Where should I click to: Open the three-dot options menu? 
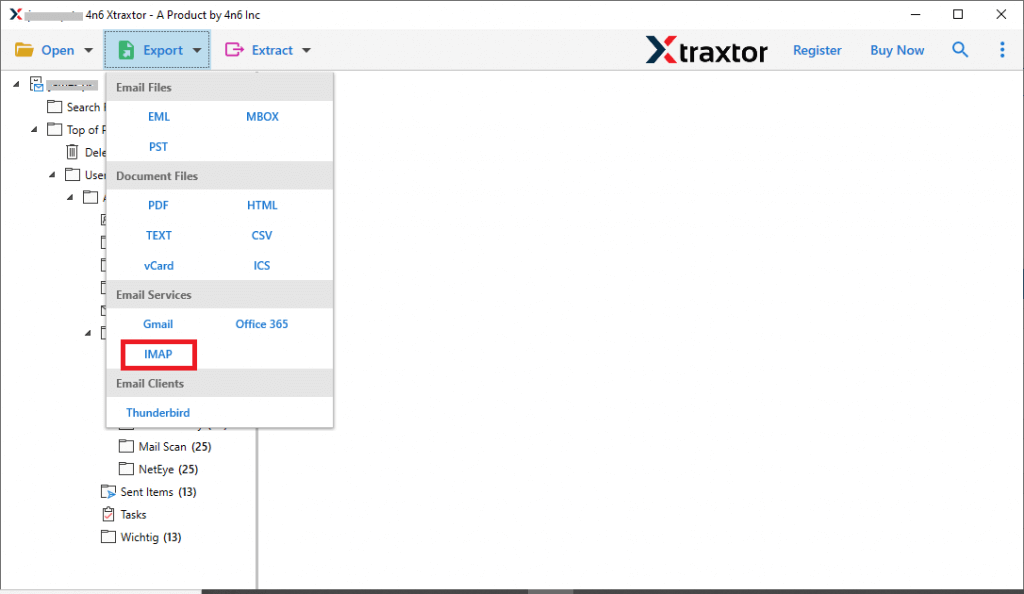tap(1002, 49)
